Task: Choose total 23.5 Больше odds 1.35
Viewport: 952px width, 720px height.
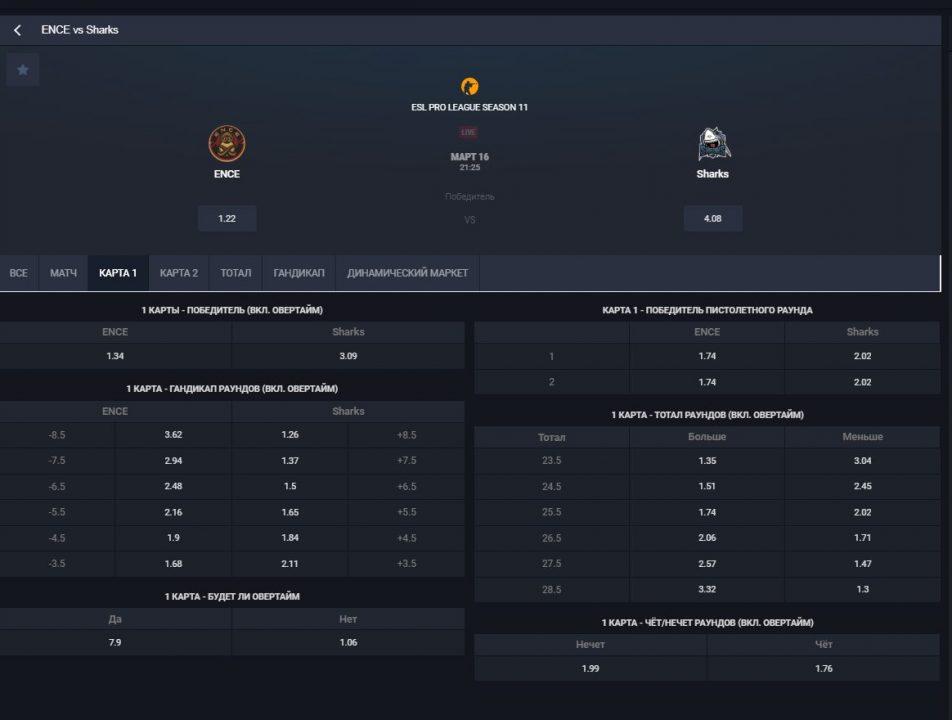Action: point(707,461)
